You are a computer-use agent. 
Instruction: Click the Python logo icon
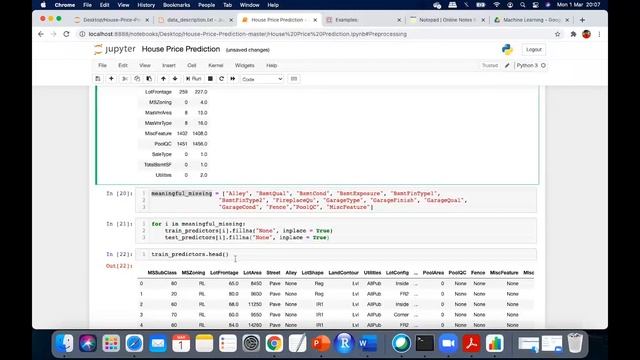[507, 49]
